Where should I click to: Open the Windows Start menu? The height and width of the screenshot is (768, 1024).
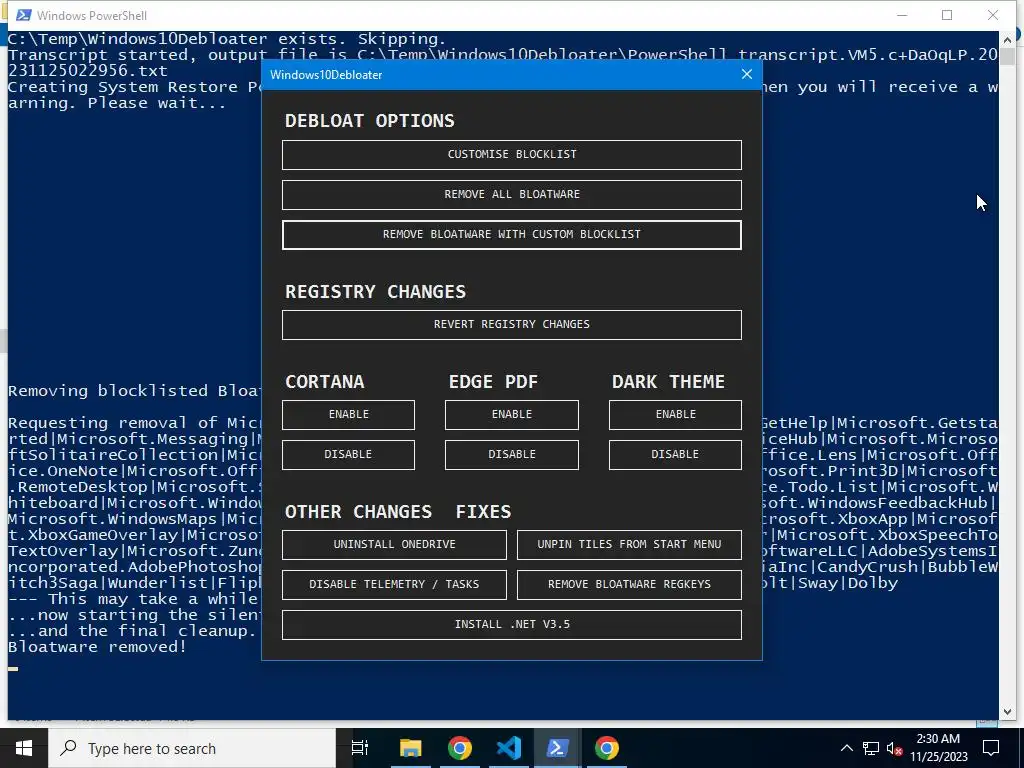tap(24, 748)
